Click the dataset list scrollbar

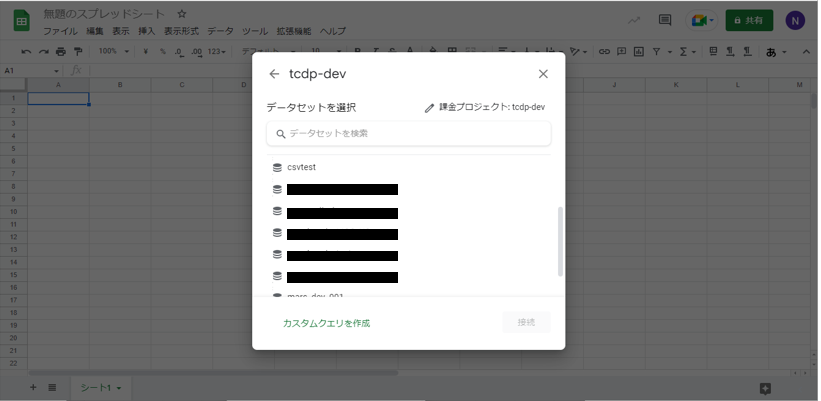point(560,241)
